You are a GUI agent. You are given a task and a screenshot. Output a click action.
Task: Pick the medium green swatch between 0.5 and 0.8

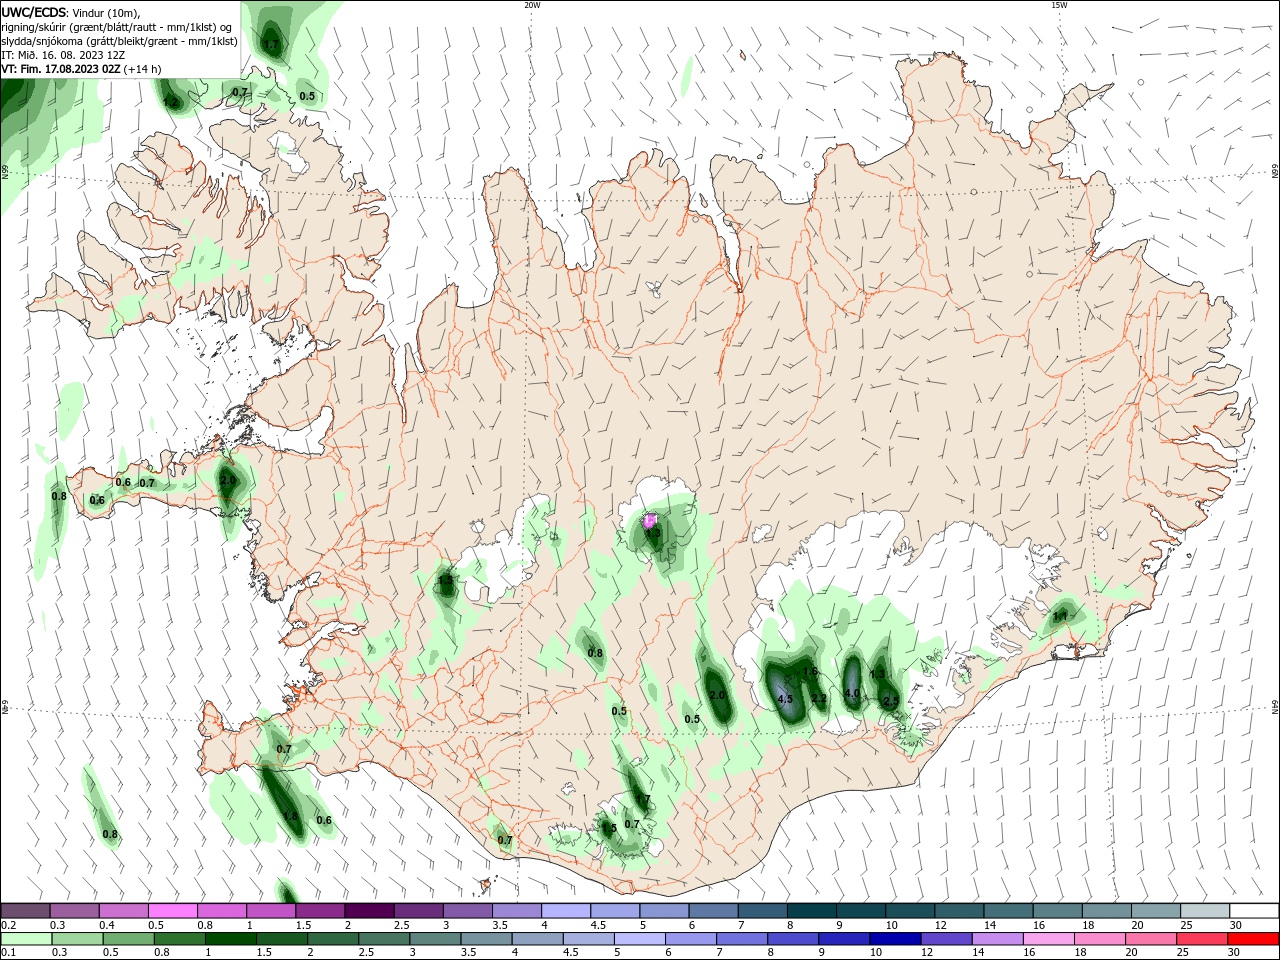tap(128, 938)
